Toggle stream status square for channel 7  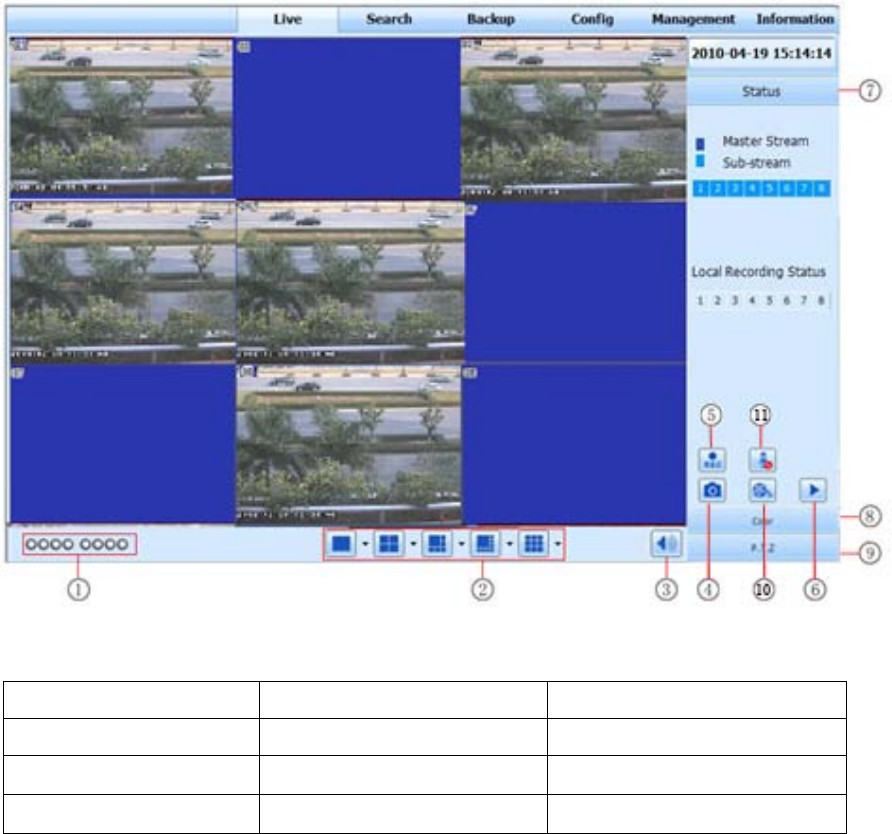click(804, 189)
